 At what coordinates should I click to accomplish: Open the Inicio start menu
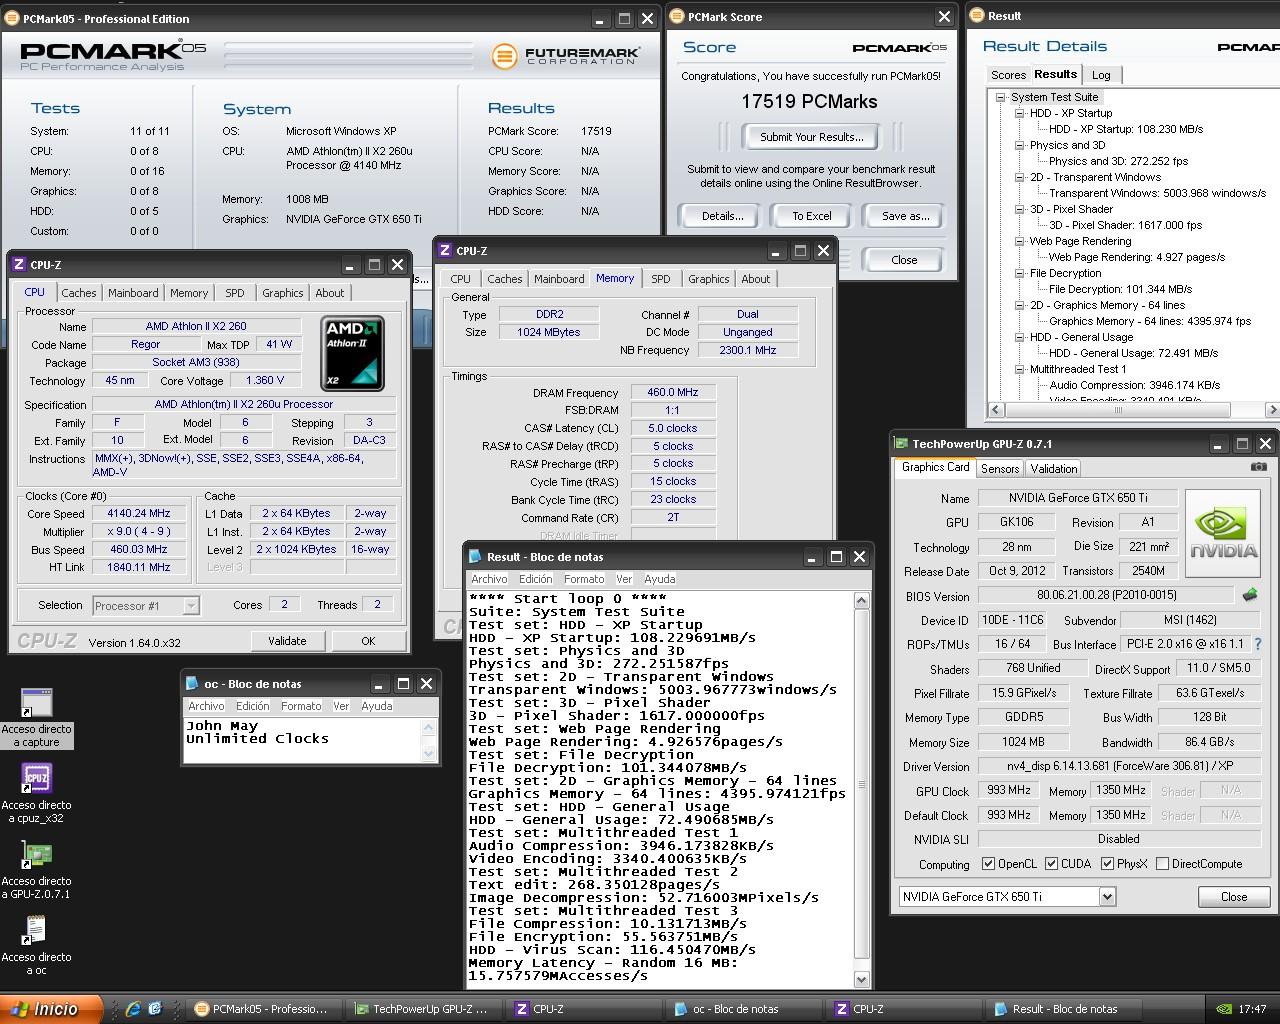pos(51,1009)
